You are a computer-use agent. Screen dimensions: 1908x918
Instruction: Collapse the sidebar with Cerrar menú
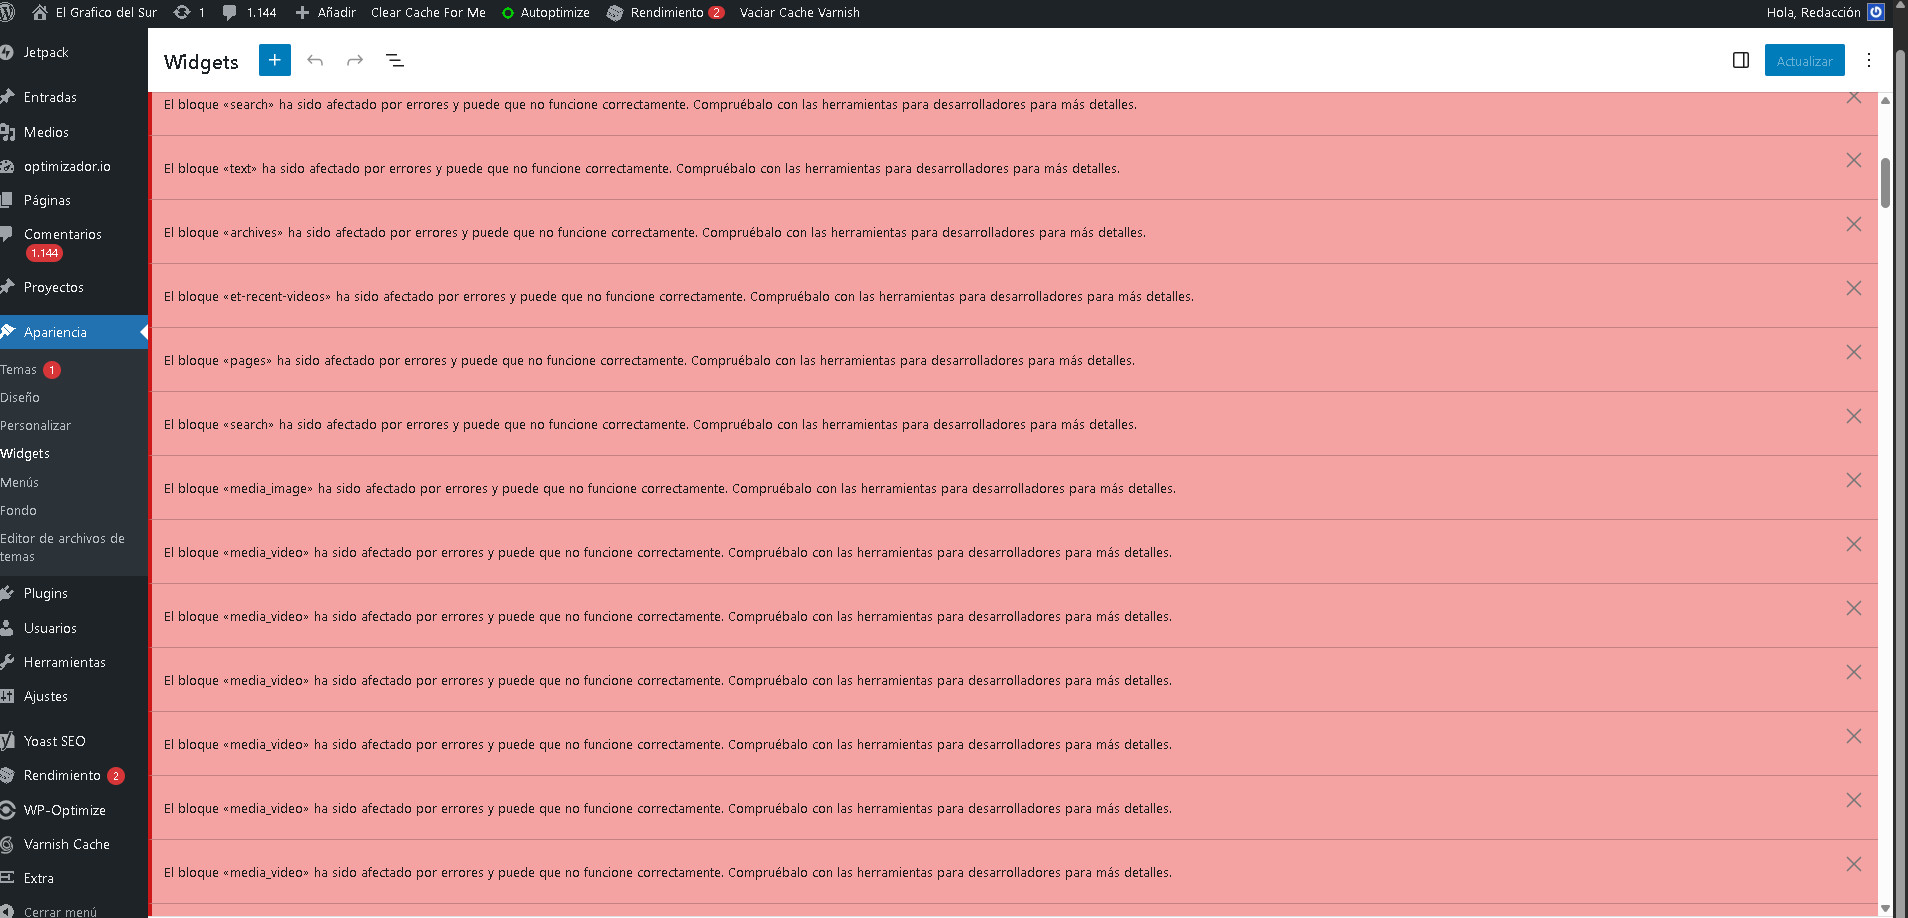[60, 911]
